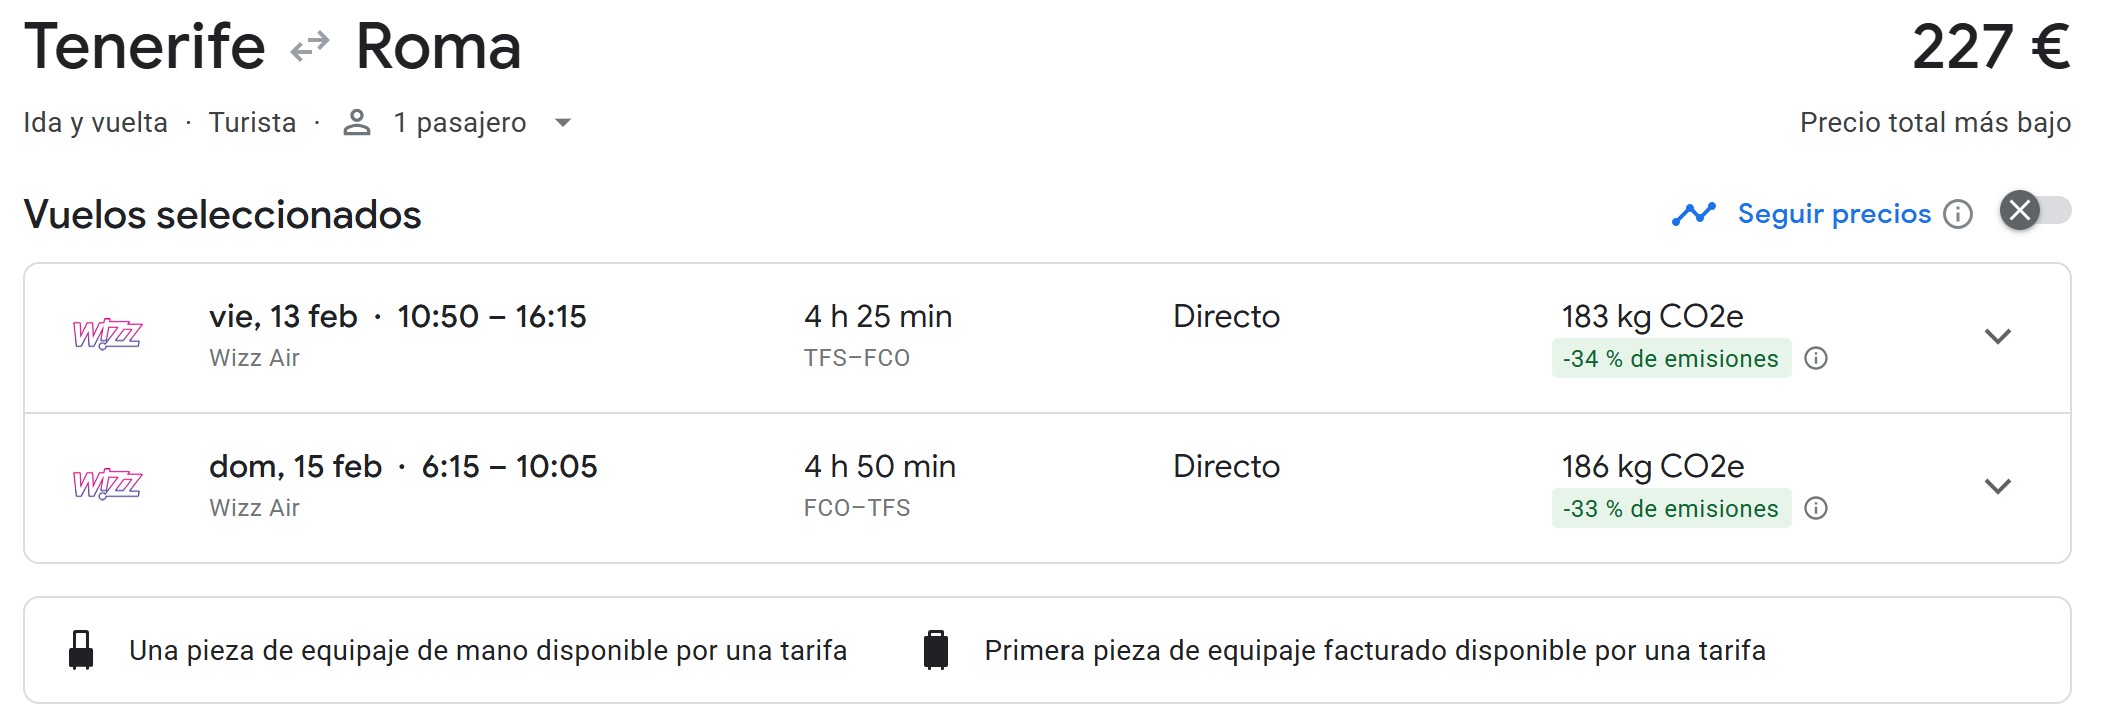Expand the 15 feb FCO–TFS flight details

(1997, 487)
